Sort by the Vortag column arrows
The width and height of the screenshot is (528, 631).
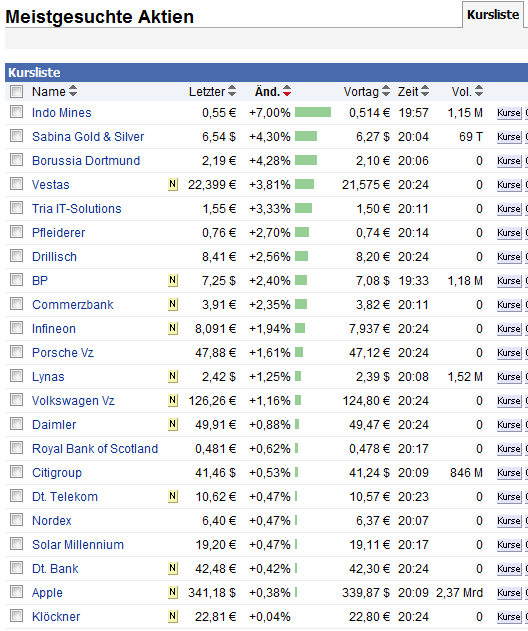pos(386,91)
